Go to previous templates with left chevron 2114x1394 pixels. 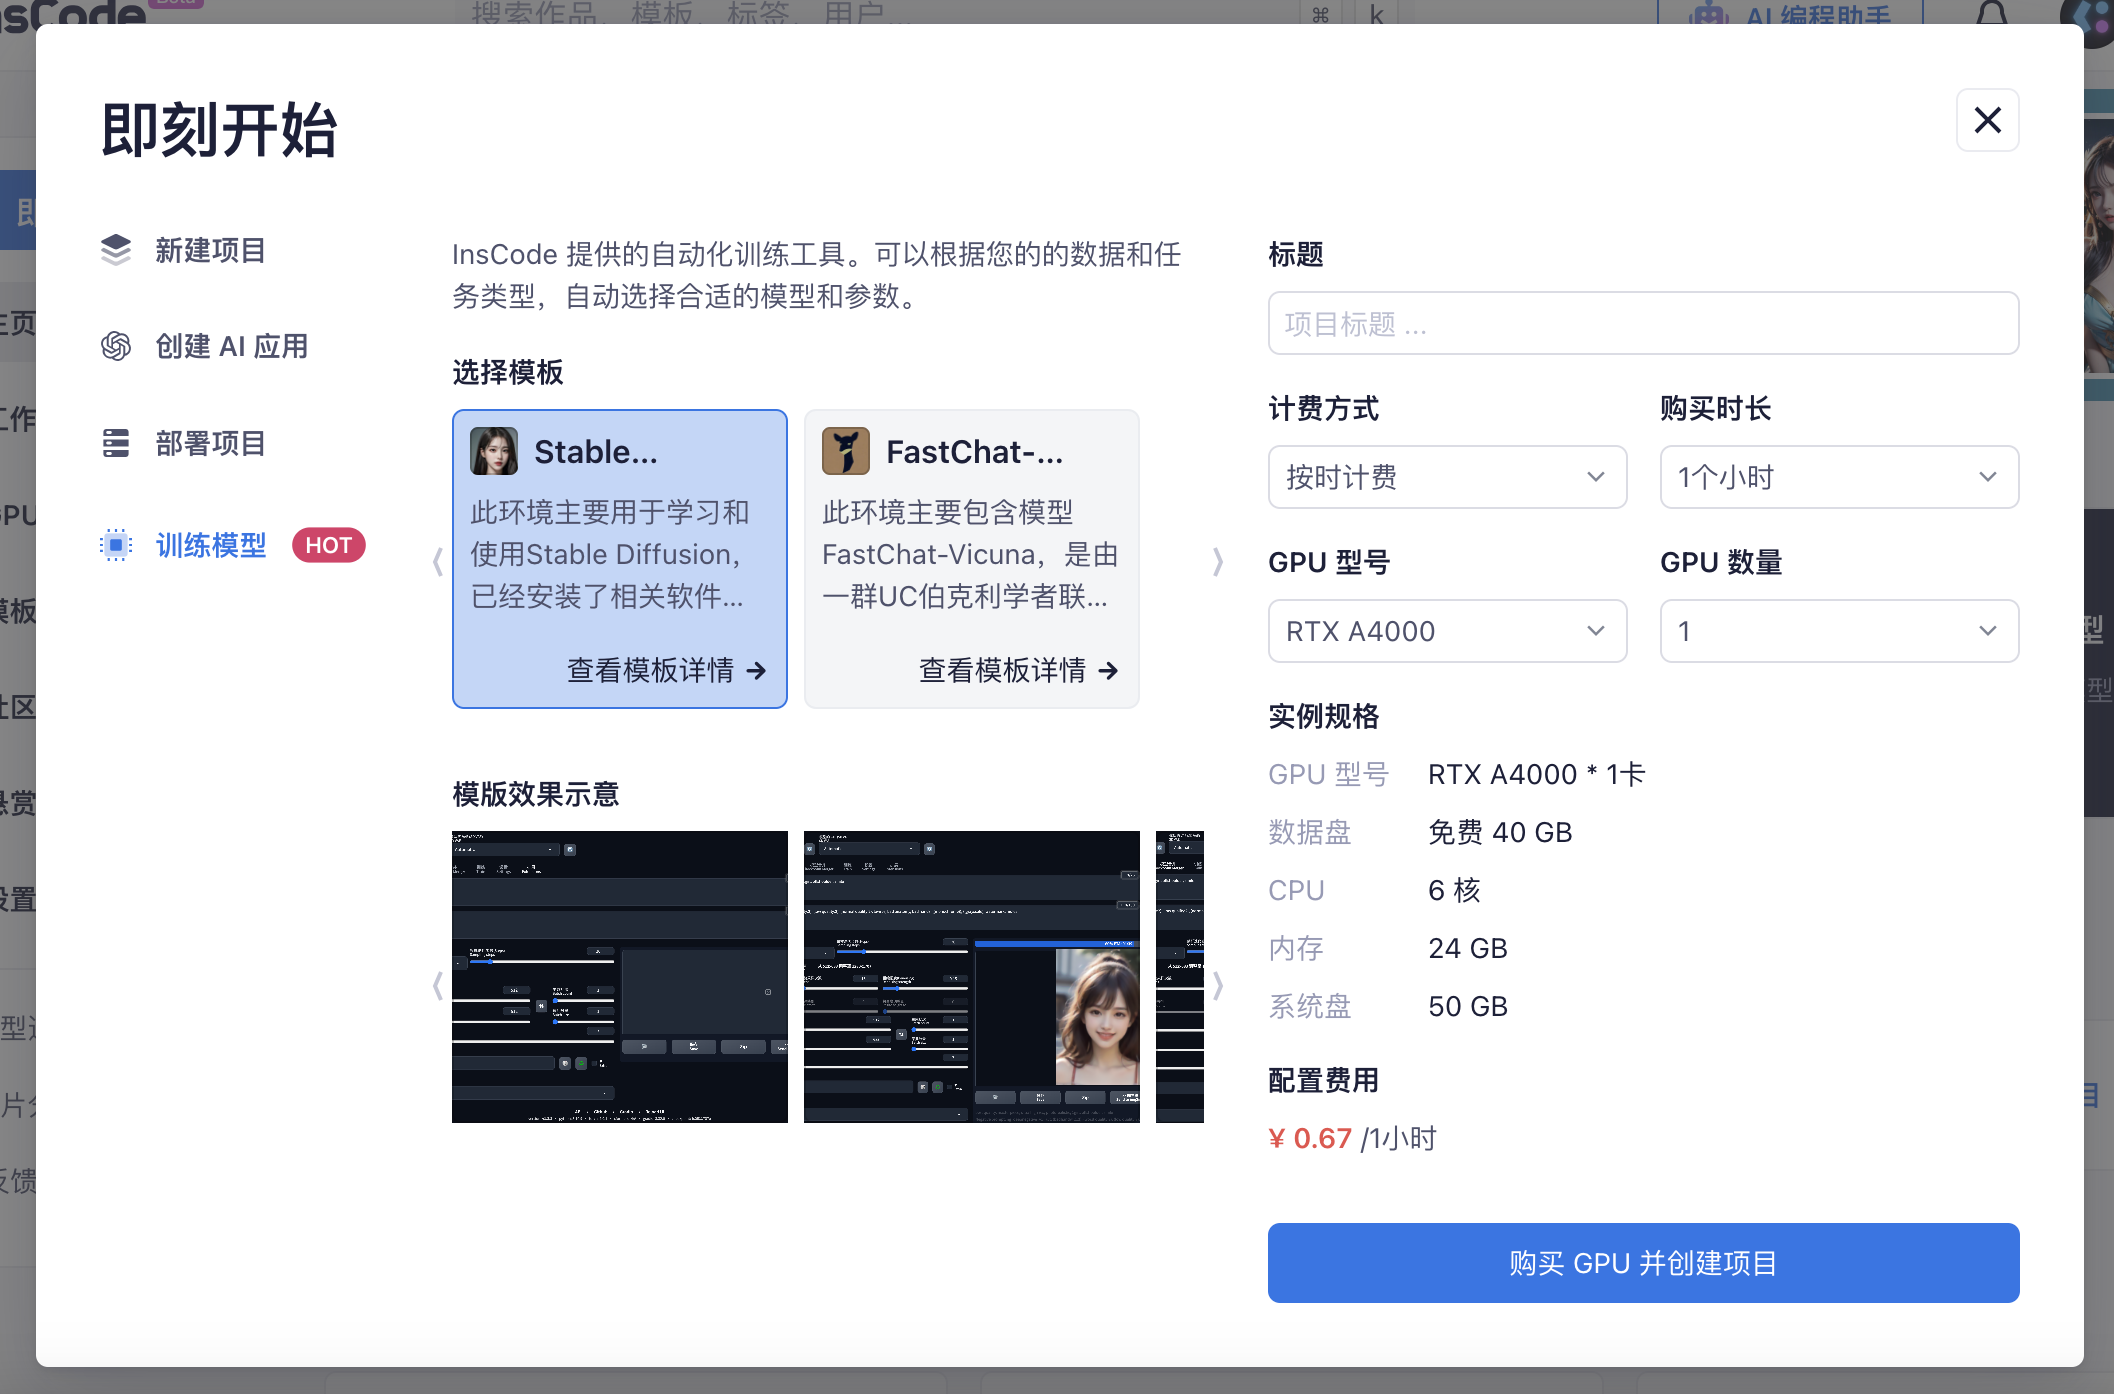click(437, 561)
